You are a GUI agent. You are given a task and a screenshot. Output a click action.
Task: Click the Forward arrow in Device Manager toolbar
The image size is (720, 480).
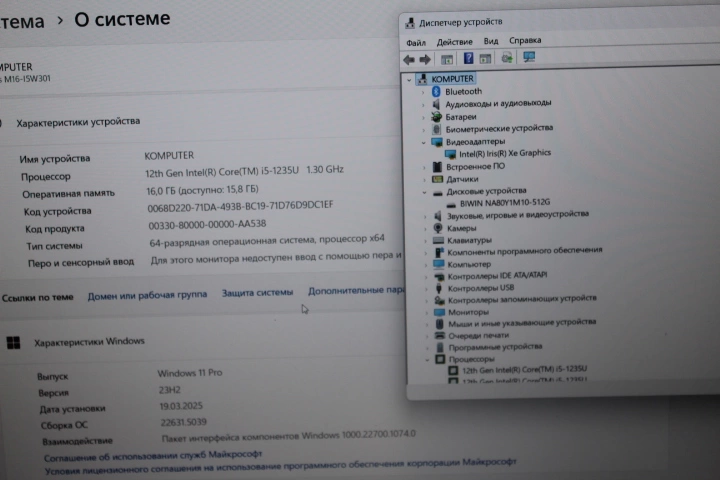click(x=425, y=59)
